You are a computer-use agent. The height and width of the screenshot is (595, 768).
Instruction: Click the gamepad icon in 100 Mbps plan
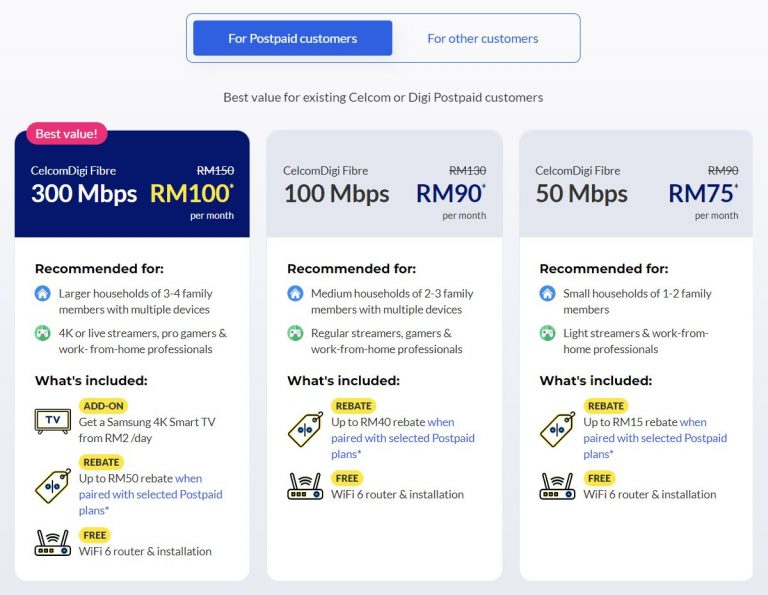click(x=295, y=333)
